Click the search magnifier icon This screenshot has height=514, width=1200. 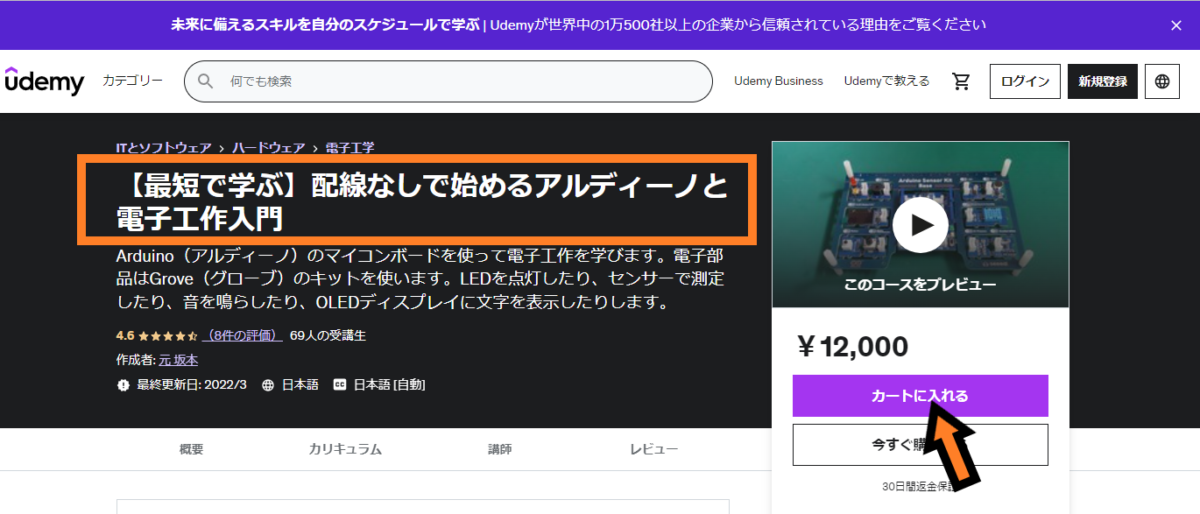pyautogui.click(x=205, y=81)
